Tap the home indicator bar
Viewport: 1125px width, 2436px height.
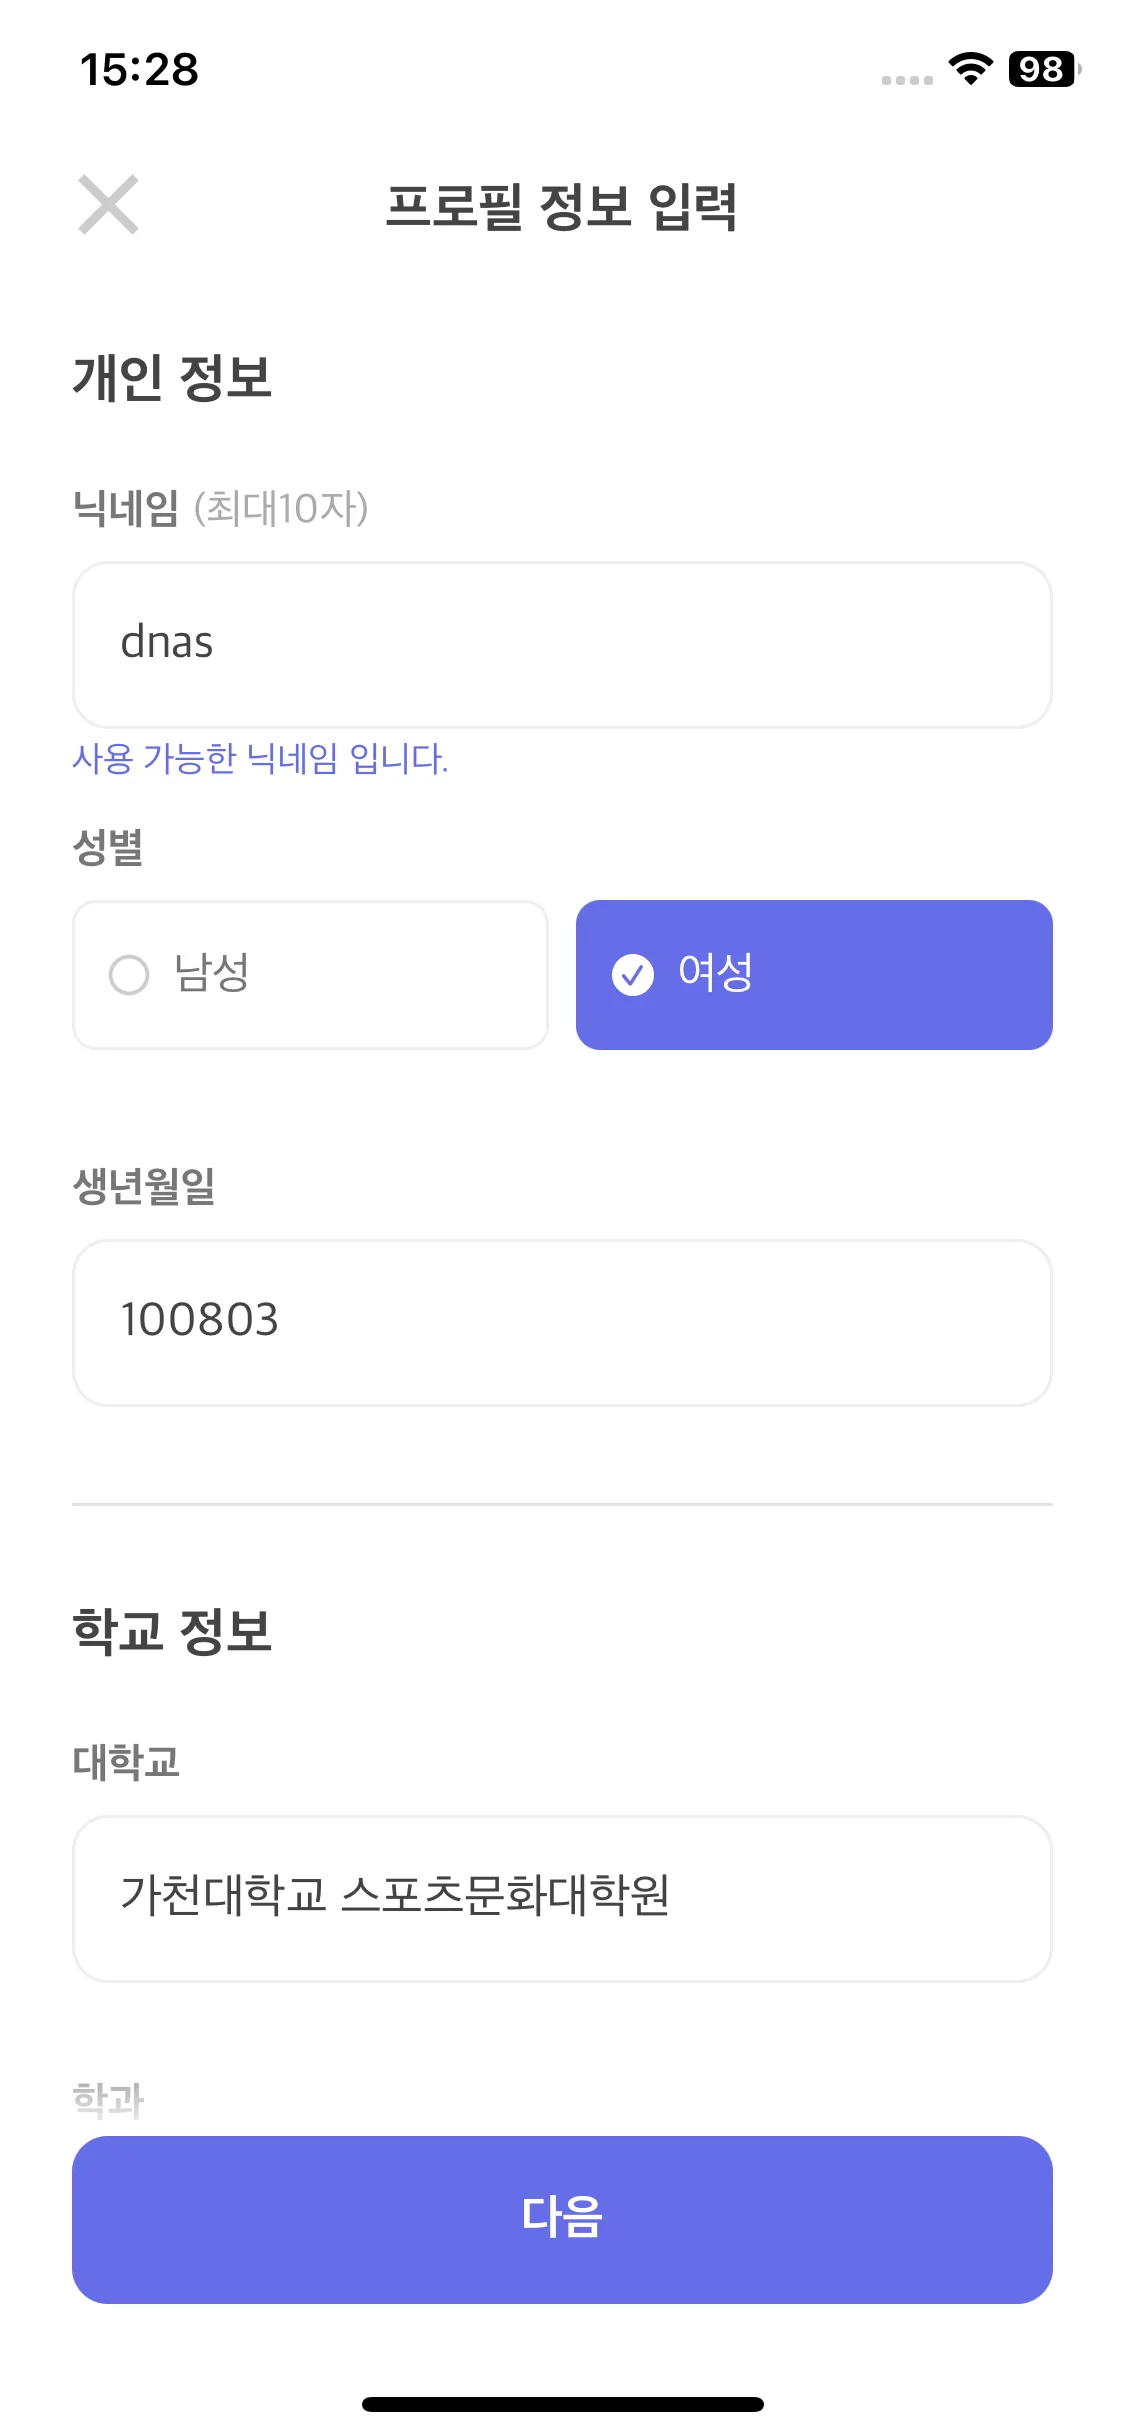coord(563,2404)
